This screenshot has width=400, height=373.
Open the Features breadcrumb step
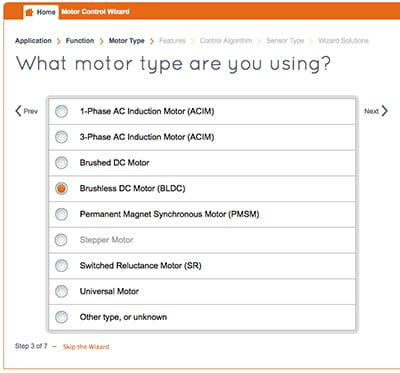(172, 41)
